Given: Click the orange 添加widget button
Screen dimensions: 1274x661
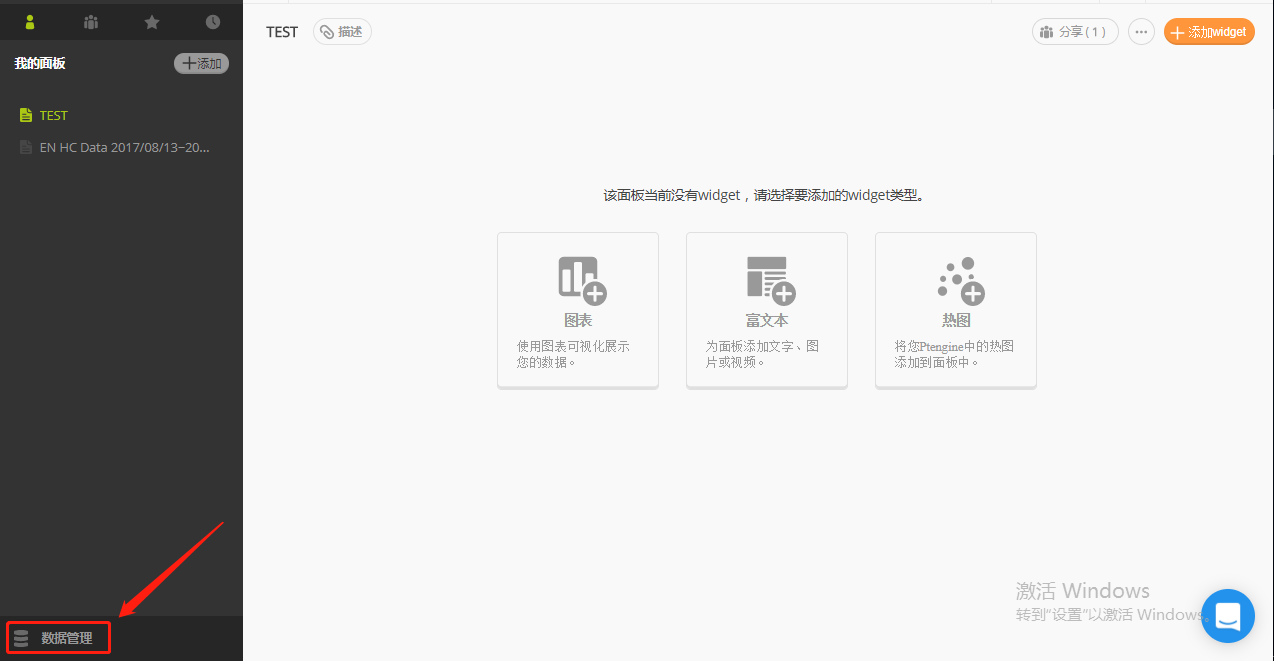Looking at the screenshot, I should (1209, 32).
